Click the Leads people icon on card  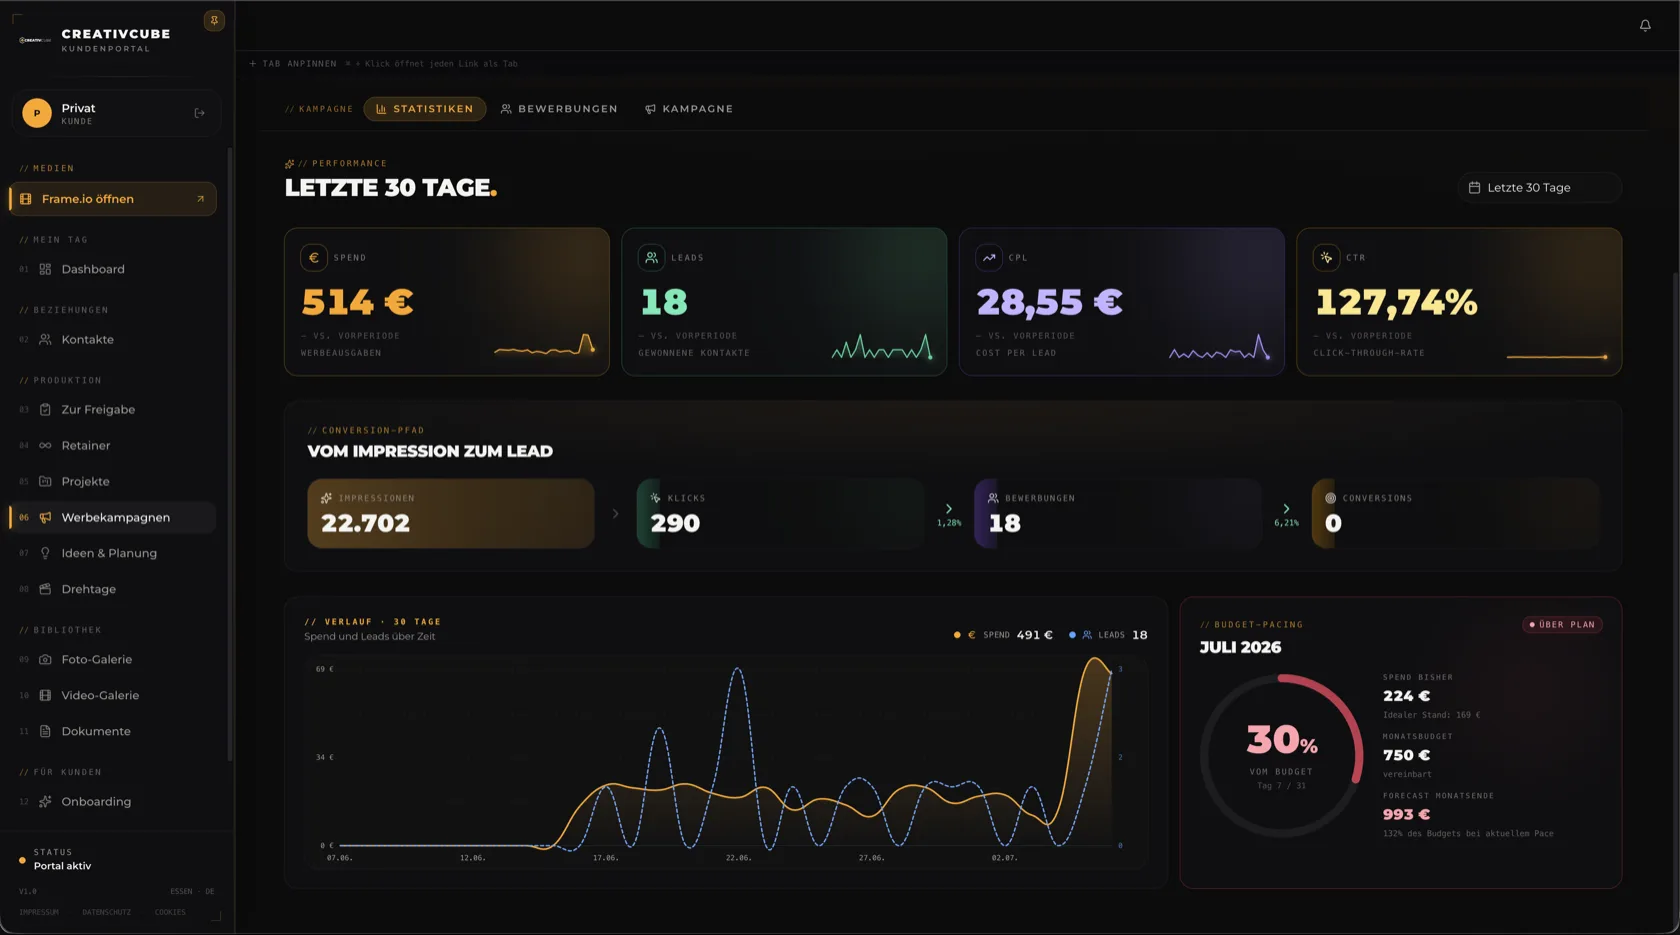[x=651, y=257]
